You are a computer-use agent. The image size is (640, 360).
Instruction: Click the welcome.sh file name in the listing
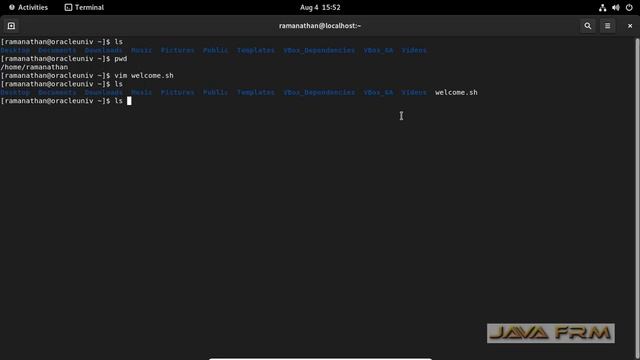(456, 92)
